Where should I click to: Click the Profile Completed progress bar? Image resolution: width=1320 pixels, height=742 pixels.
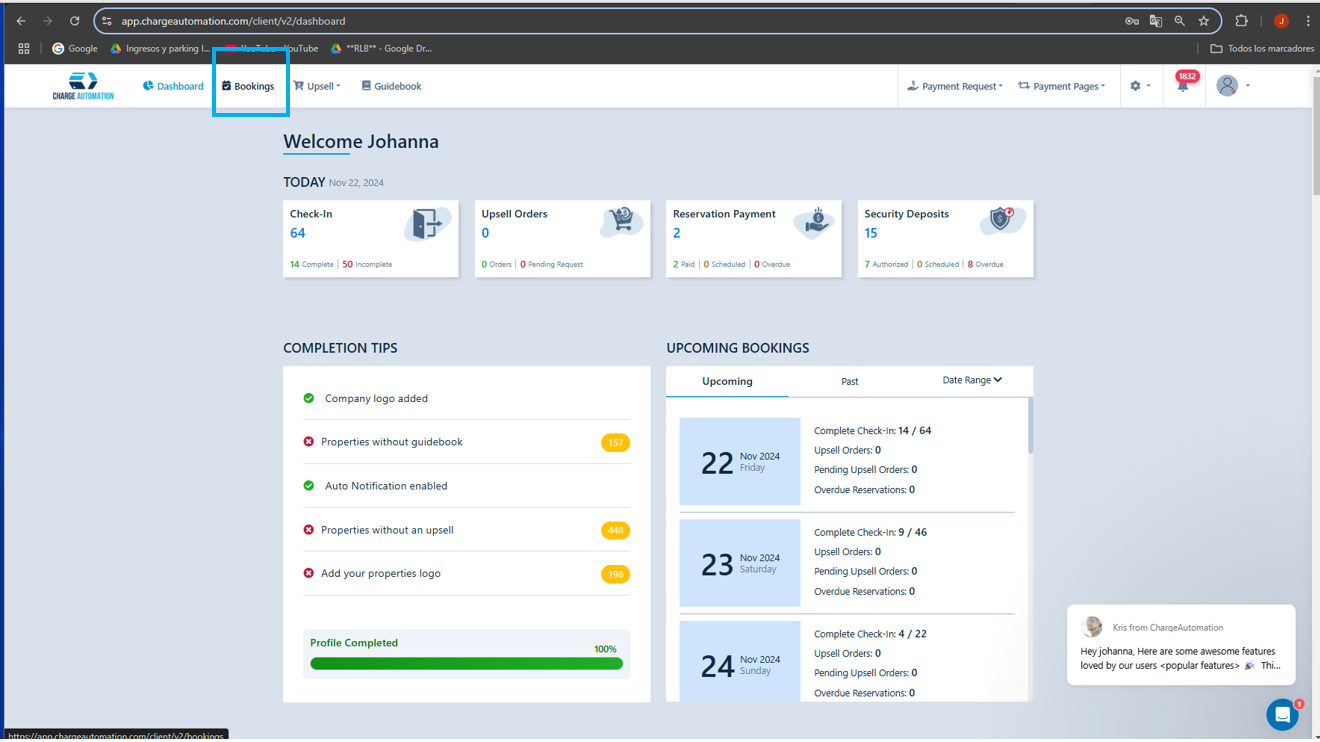[466, 663]
